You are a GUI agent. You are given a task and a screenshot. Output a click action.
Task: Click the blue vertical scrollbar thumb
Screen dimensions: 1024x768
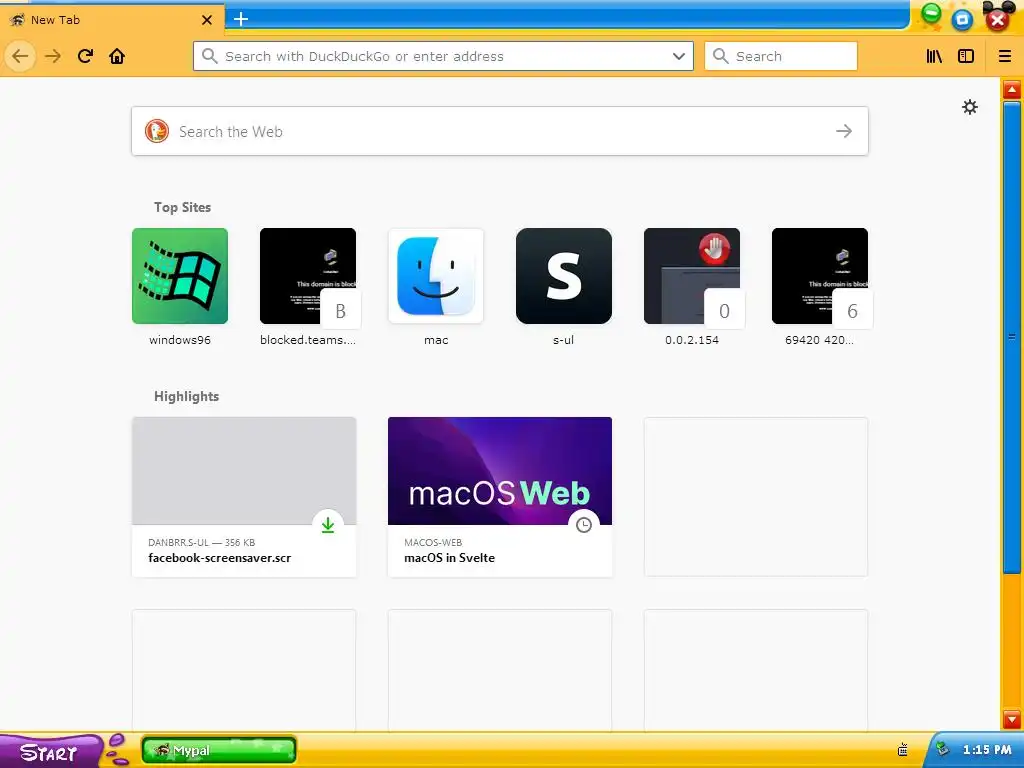coord(1012,337)
